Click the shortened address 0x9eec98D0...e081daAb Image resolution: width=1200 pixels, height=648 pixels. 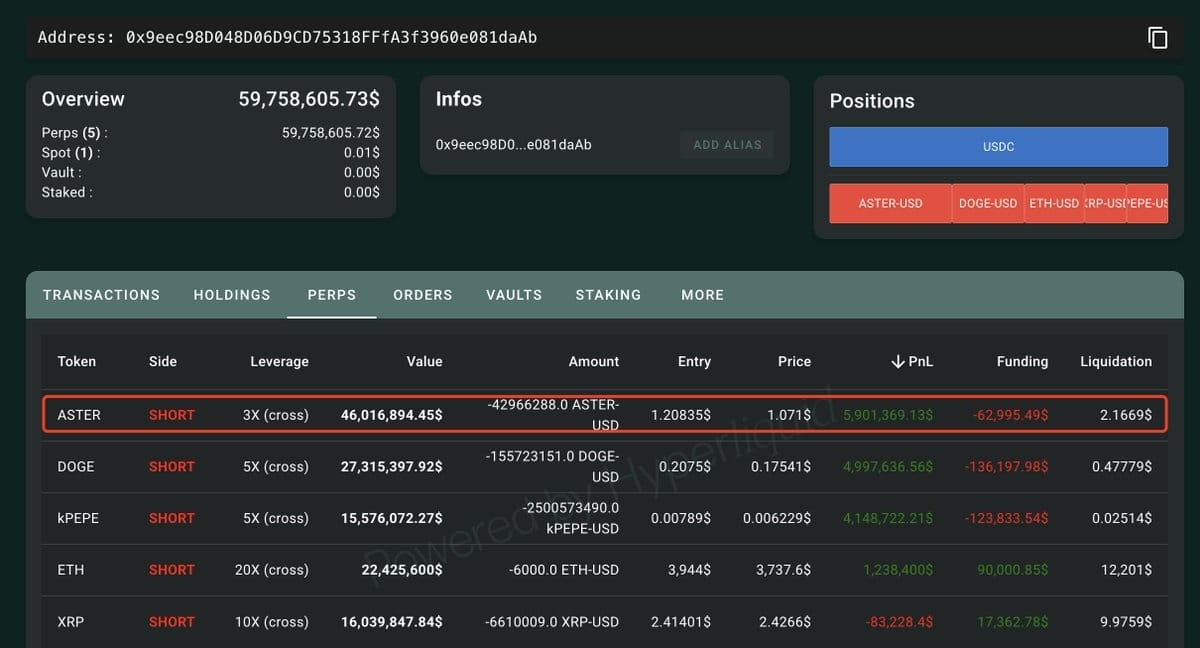point(514,145)
